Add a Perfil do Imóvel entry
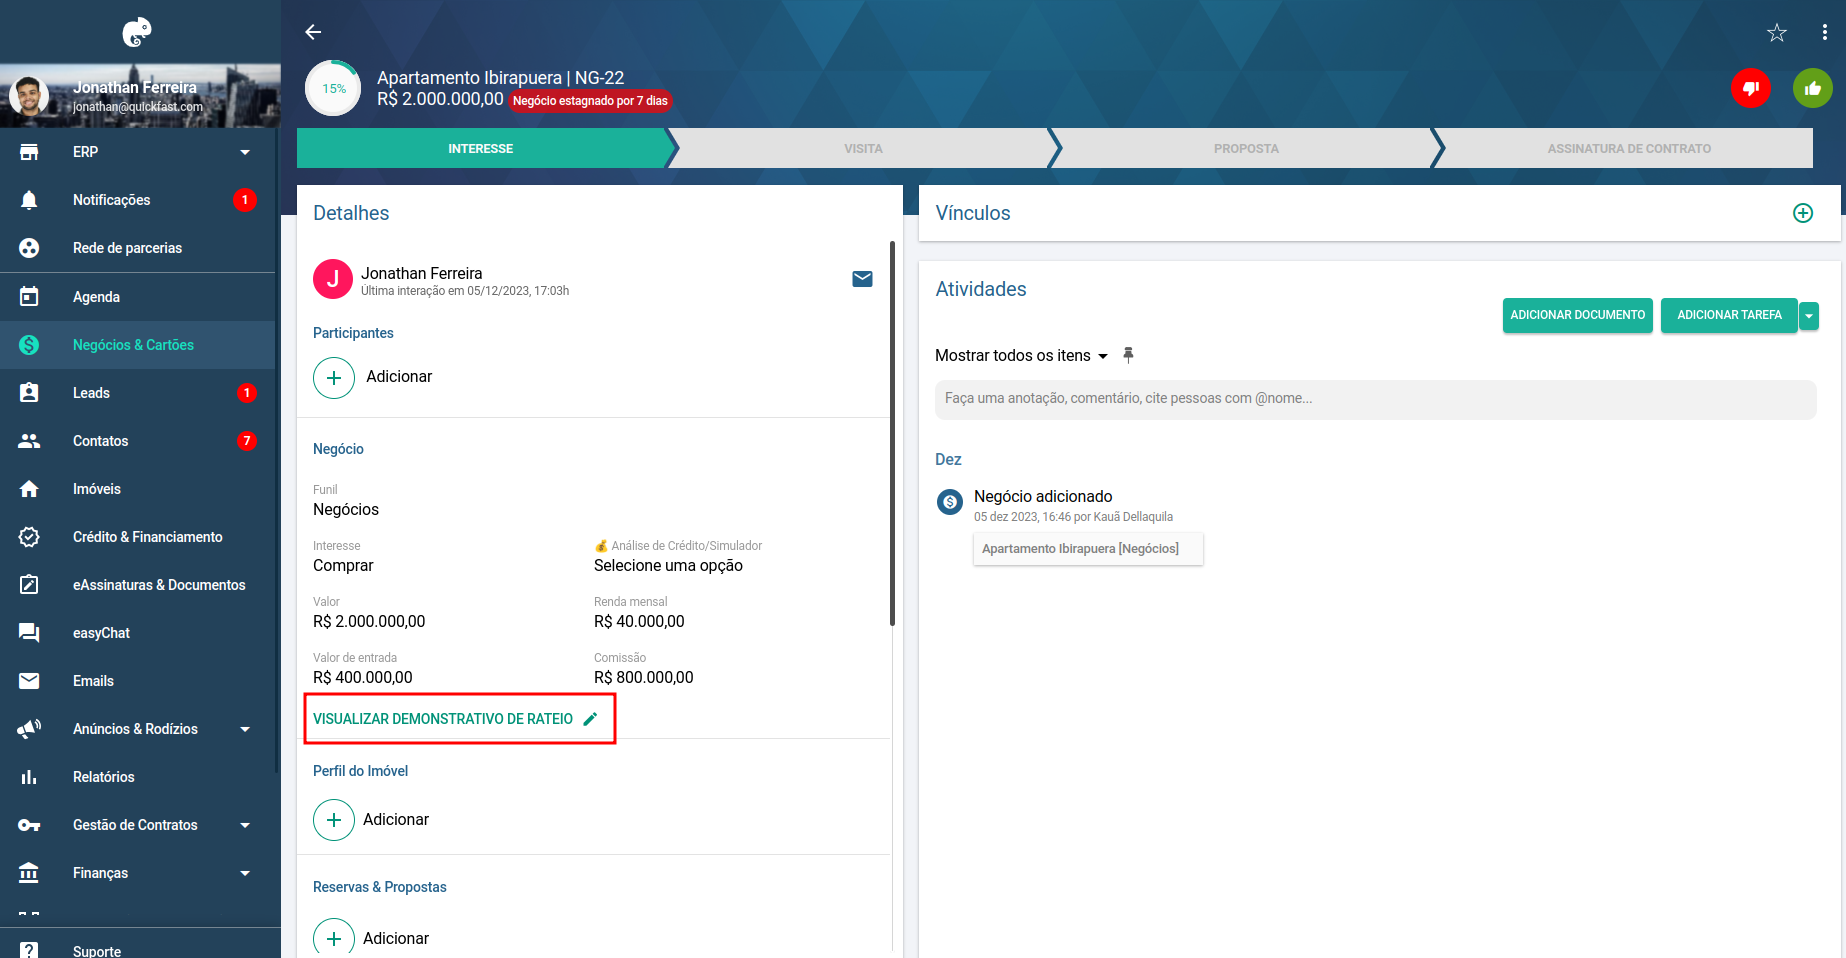Screen dimensions: 1846x958 (x=334, y=820)
